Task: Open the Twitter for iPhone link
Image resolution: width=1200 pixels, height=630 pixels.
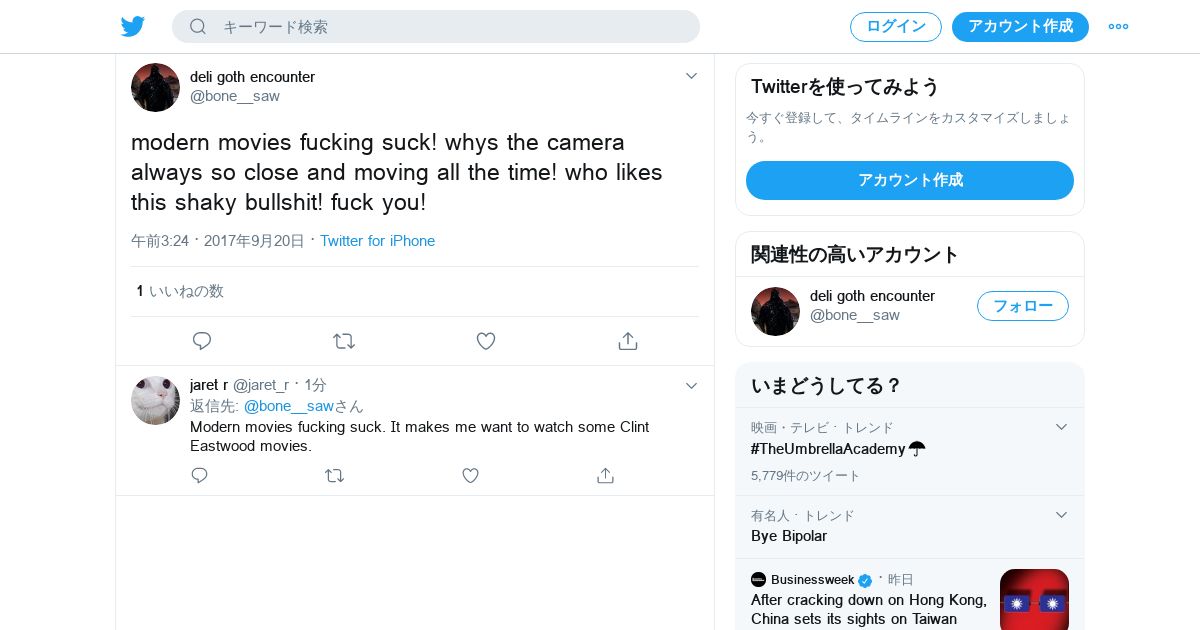Action: pyautogui.click(x=377, y=241)
